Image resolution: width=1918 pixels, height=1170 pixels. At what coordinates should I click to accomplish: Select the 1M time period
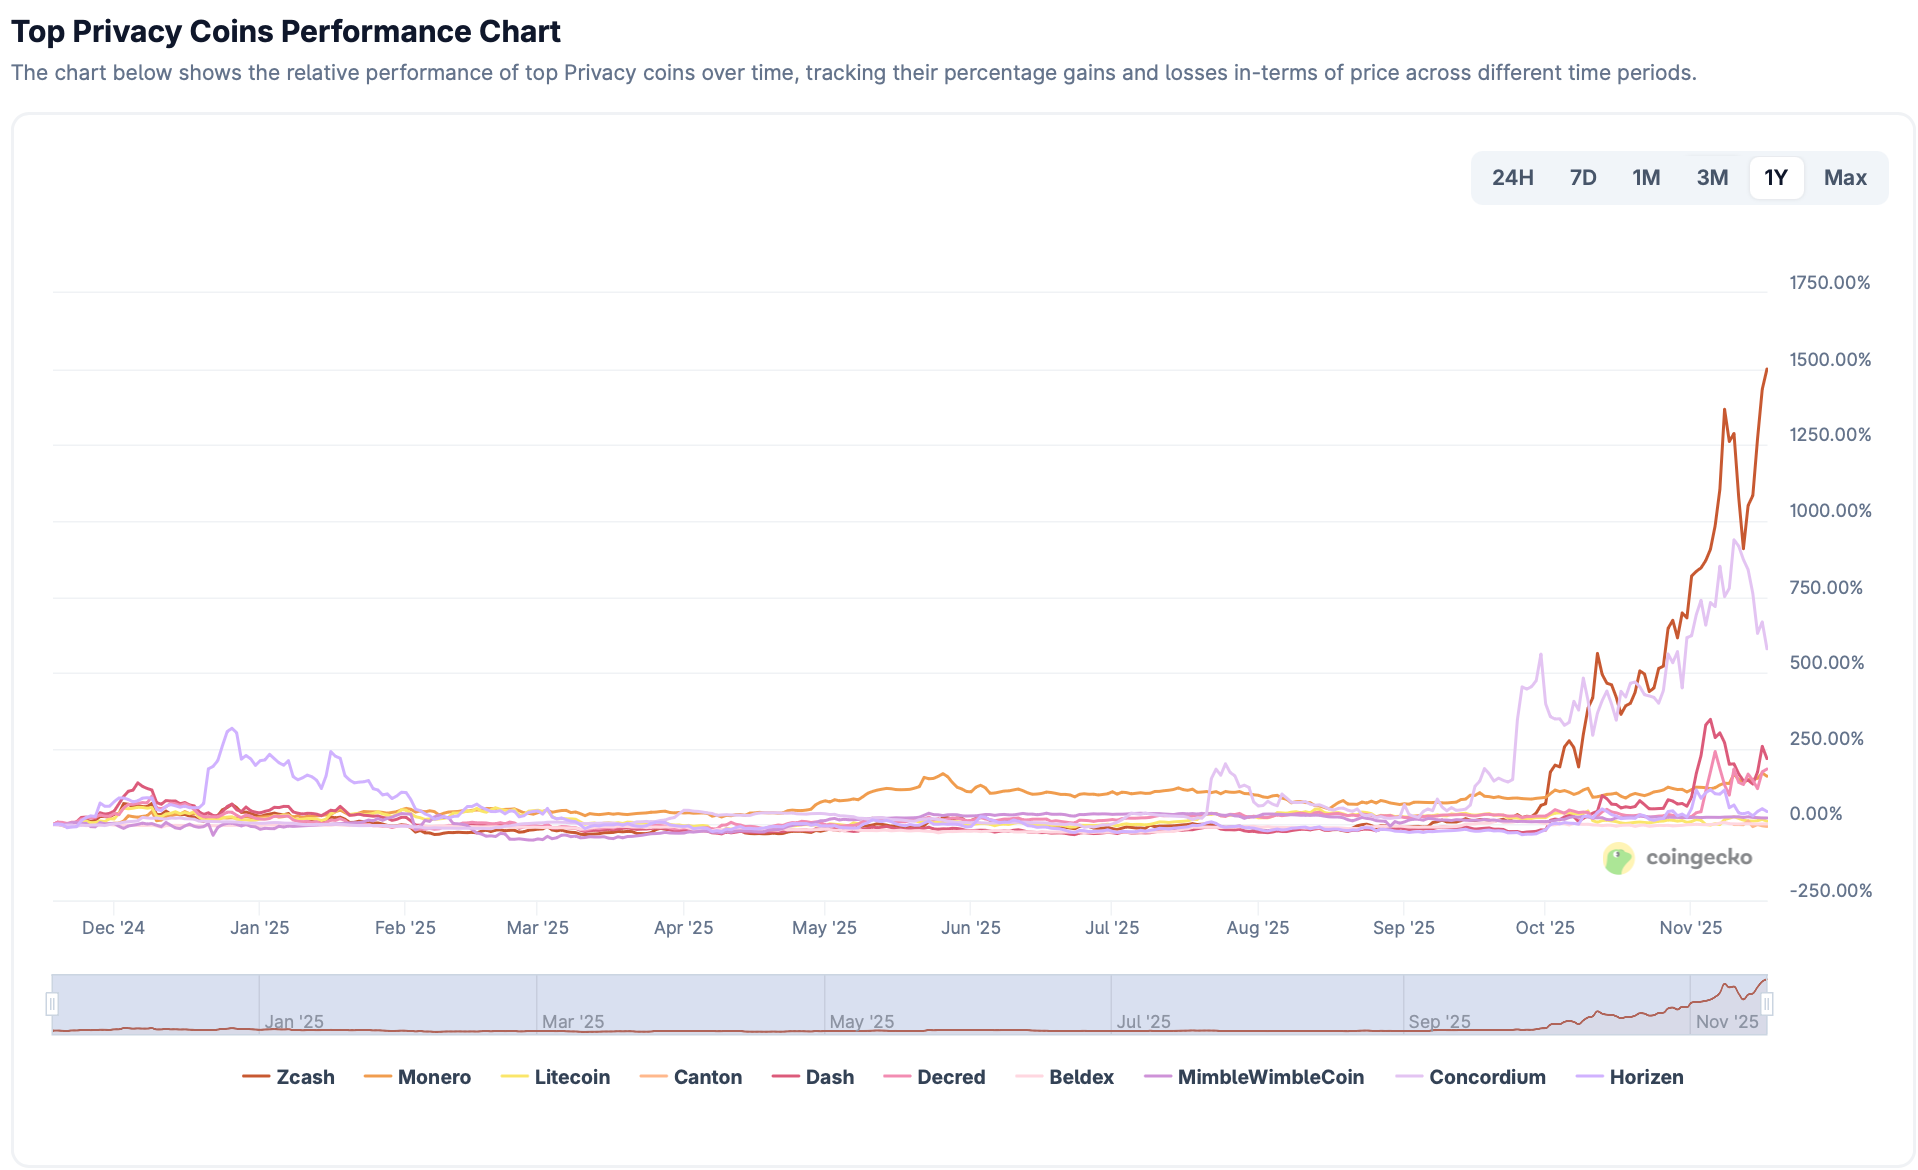(1646, 177)
